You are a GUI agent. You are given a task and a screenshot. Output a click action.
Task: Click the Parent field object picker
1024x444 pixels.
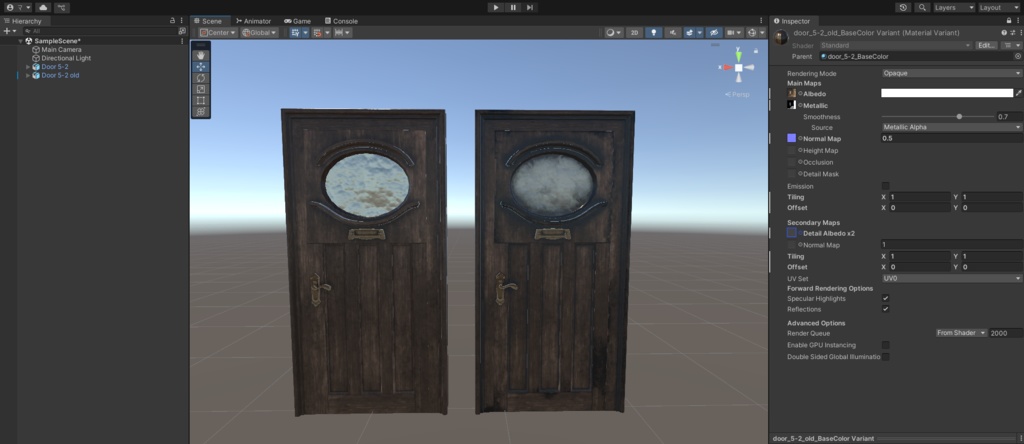1017,57
